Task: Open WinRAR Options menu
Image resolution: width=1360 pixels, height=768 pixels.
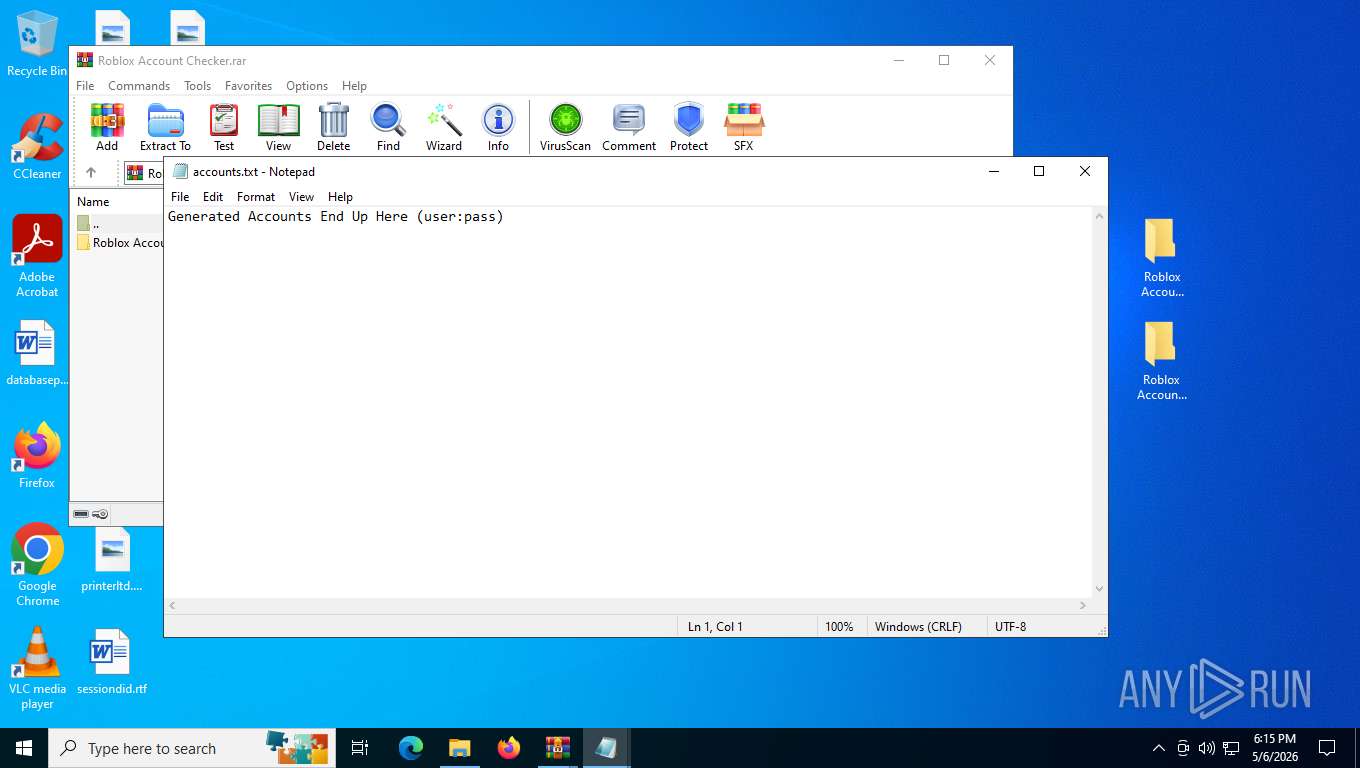Action: pyautogui.click(x=307, y=86)
